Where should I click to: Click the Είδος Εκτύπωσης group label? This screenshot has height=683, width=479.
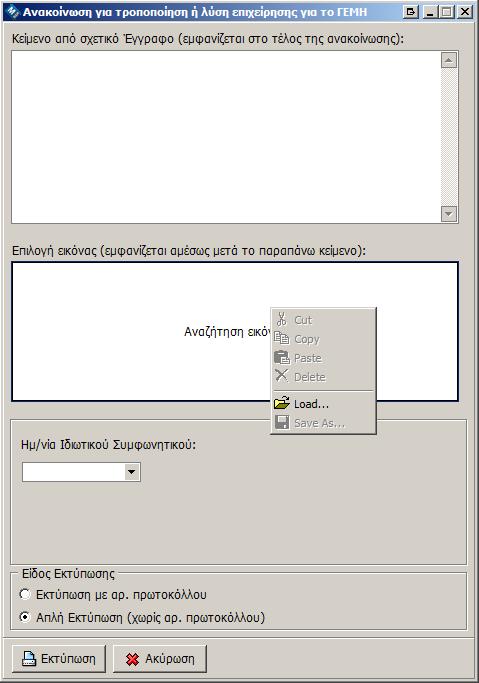[x=68, y=574]
